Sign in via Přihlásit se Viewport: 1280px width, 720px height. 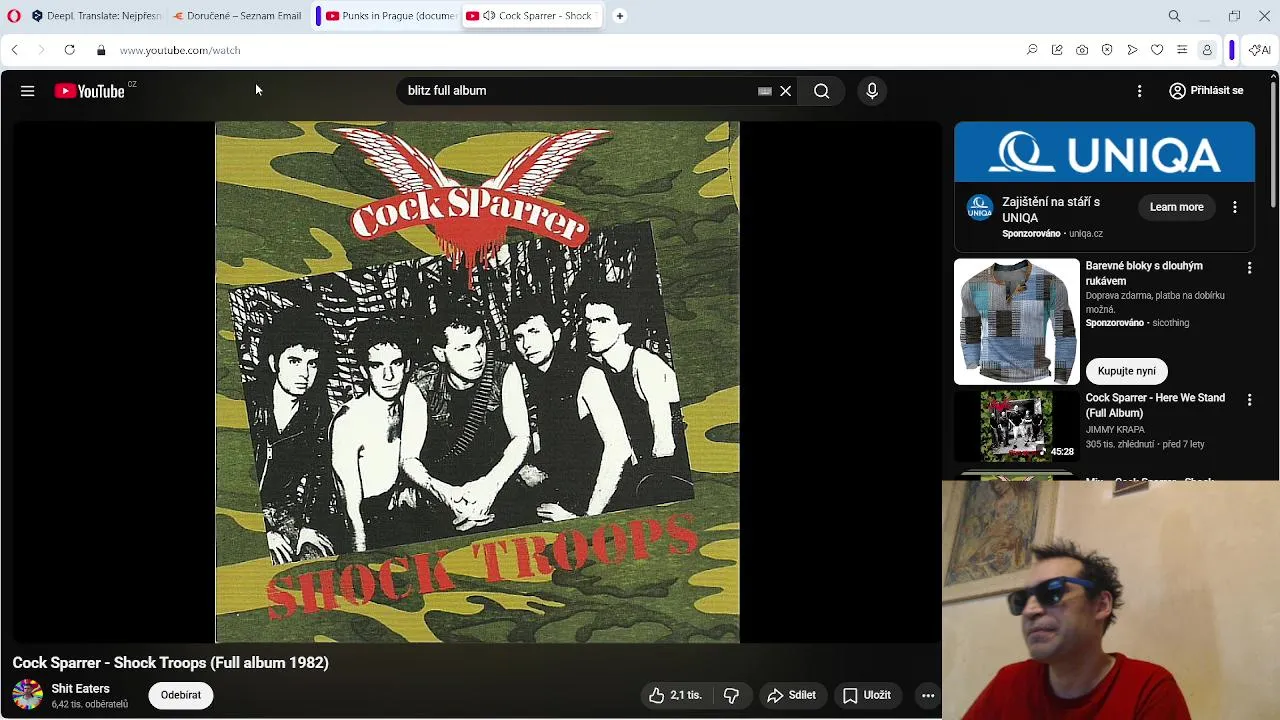[1207, 91]
